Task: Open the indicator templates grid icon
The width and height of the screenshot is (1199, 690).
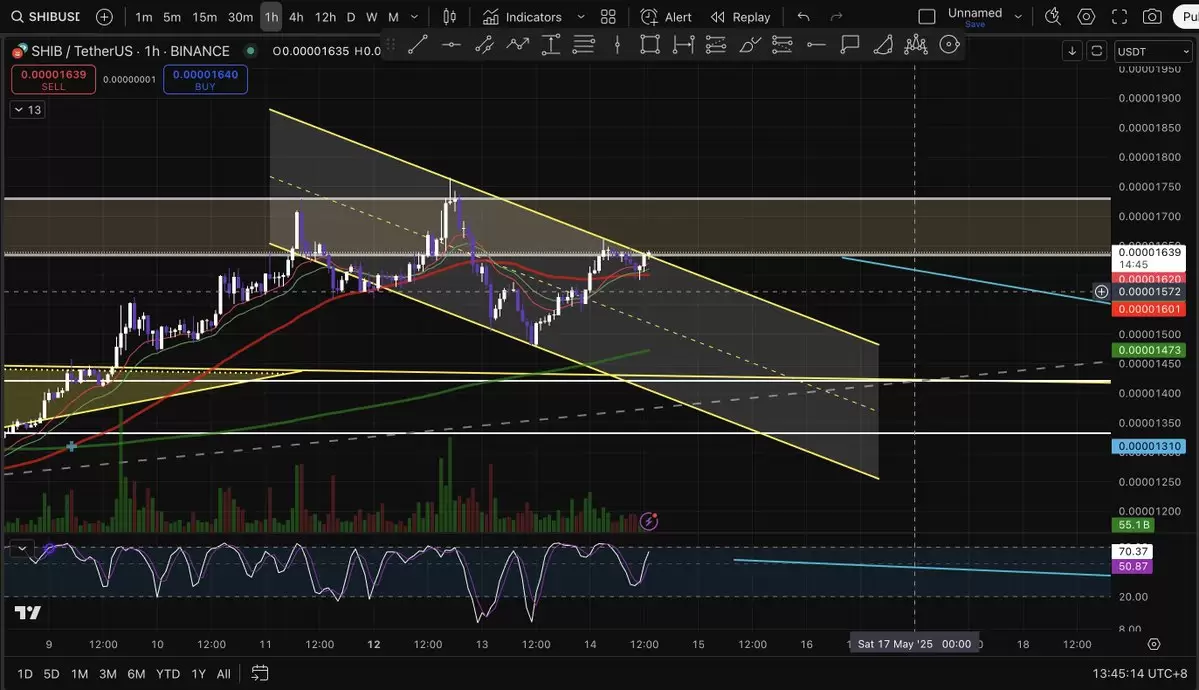Action: tap(608, 17)
